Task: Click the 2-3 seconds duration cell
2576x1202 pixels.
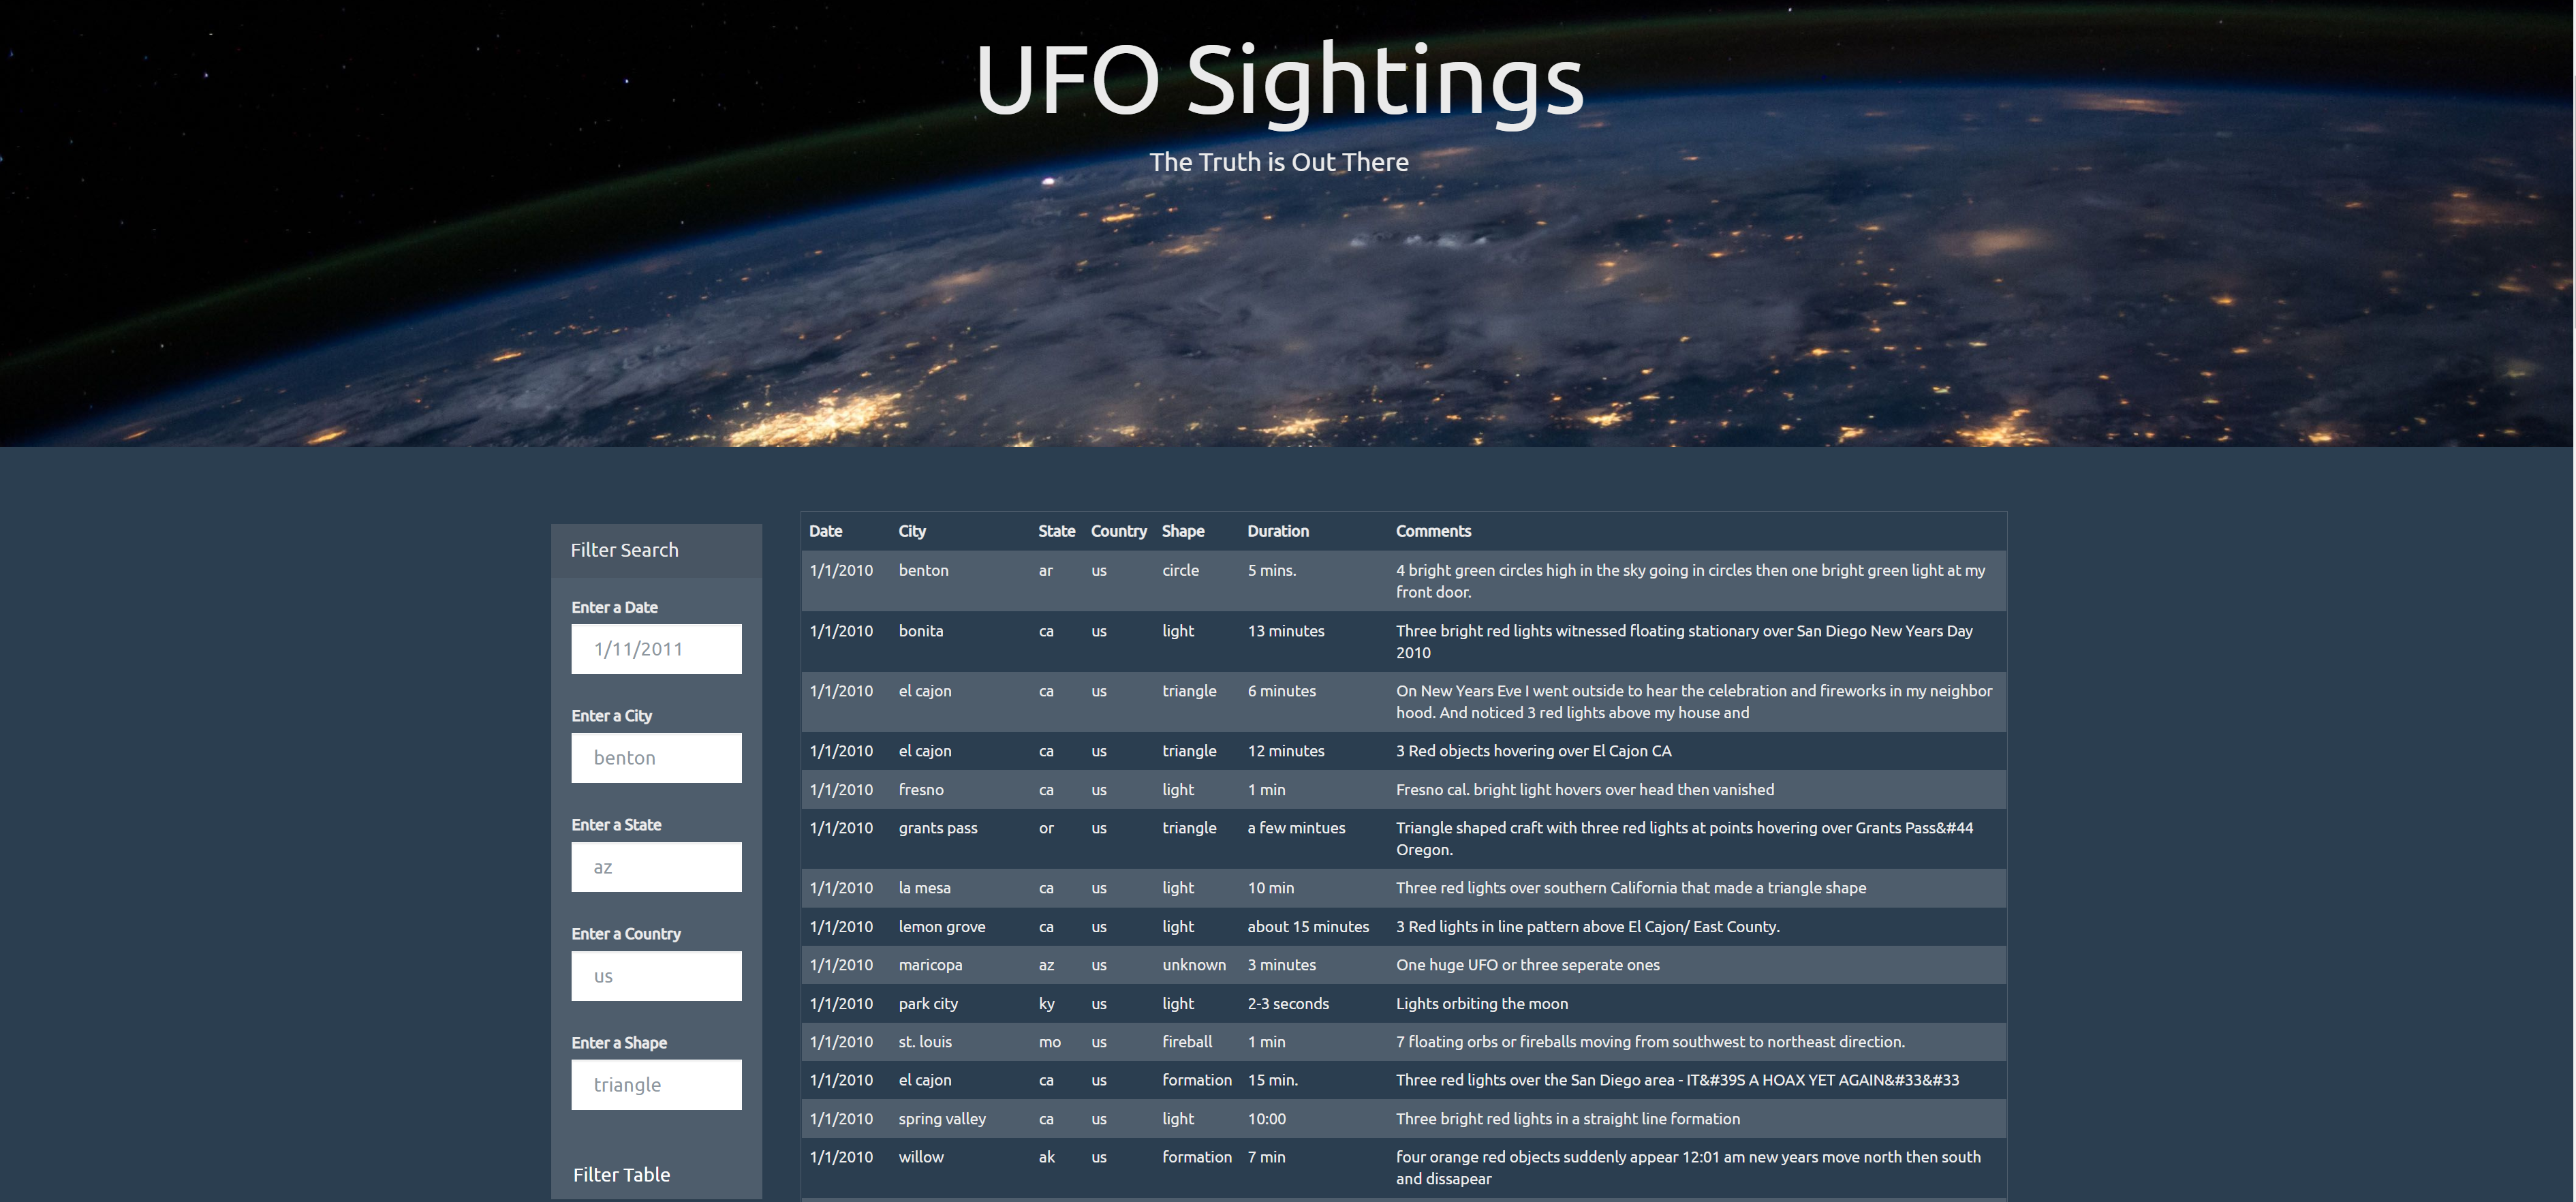Action: coord(1288,1004)
